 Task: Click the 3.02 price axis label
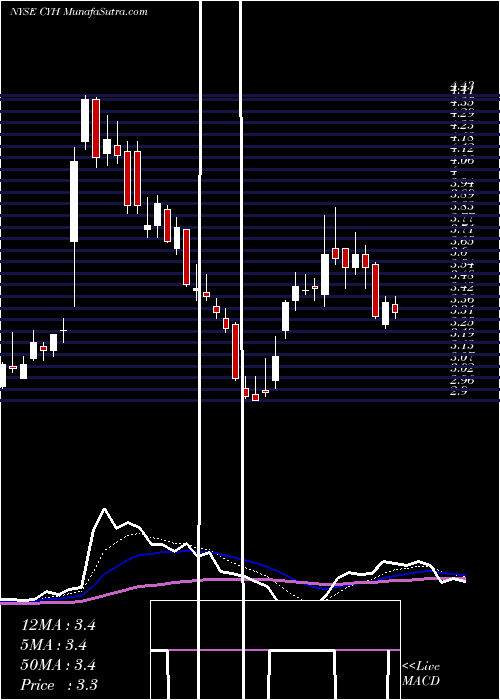[x=463, y=369]
